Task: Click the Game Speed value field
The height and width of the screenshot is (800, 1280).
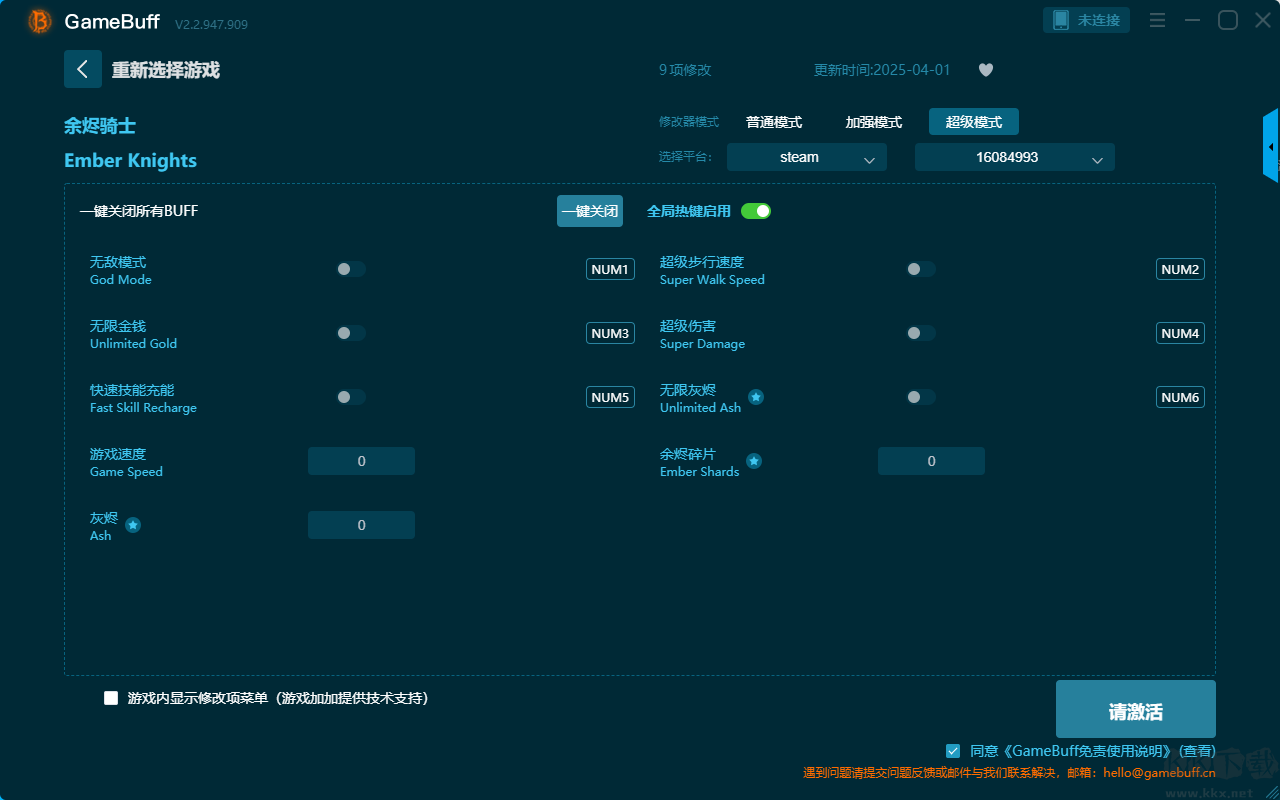Action: tap(361, 461)
